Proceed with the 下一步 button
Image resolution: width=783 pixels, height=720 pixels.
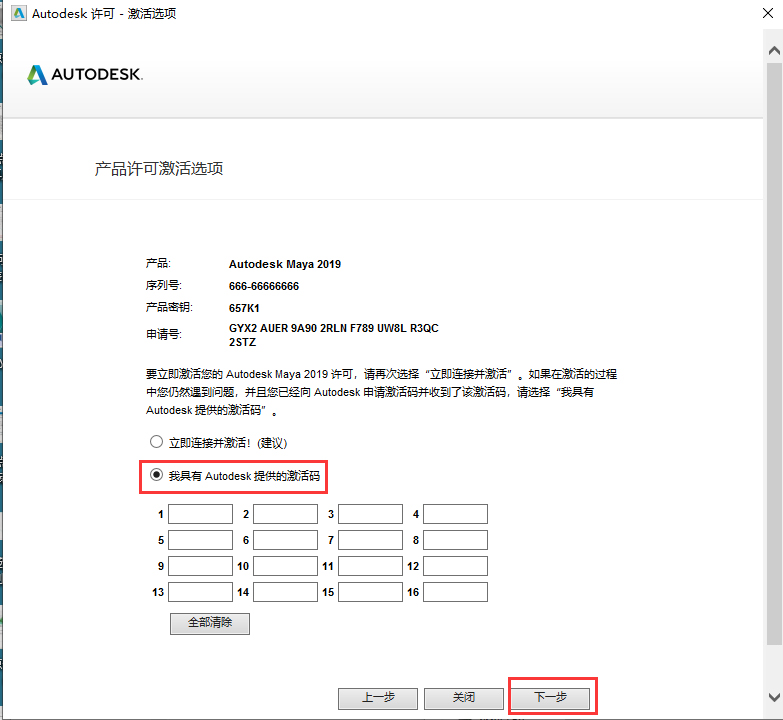(551, 698)
